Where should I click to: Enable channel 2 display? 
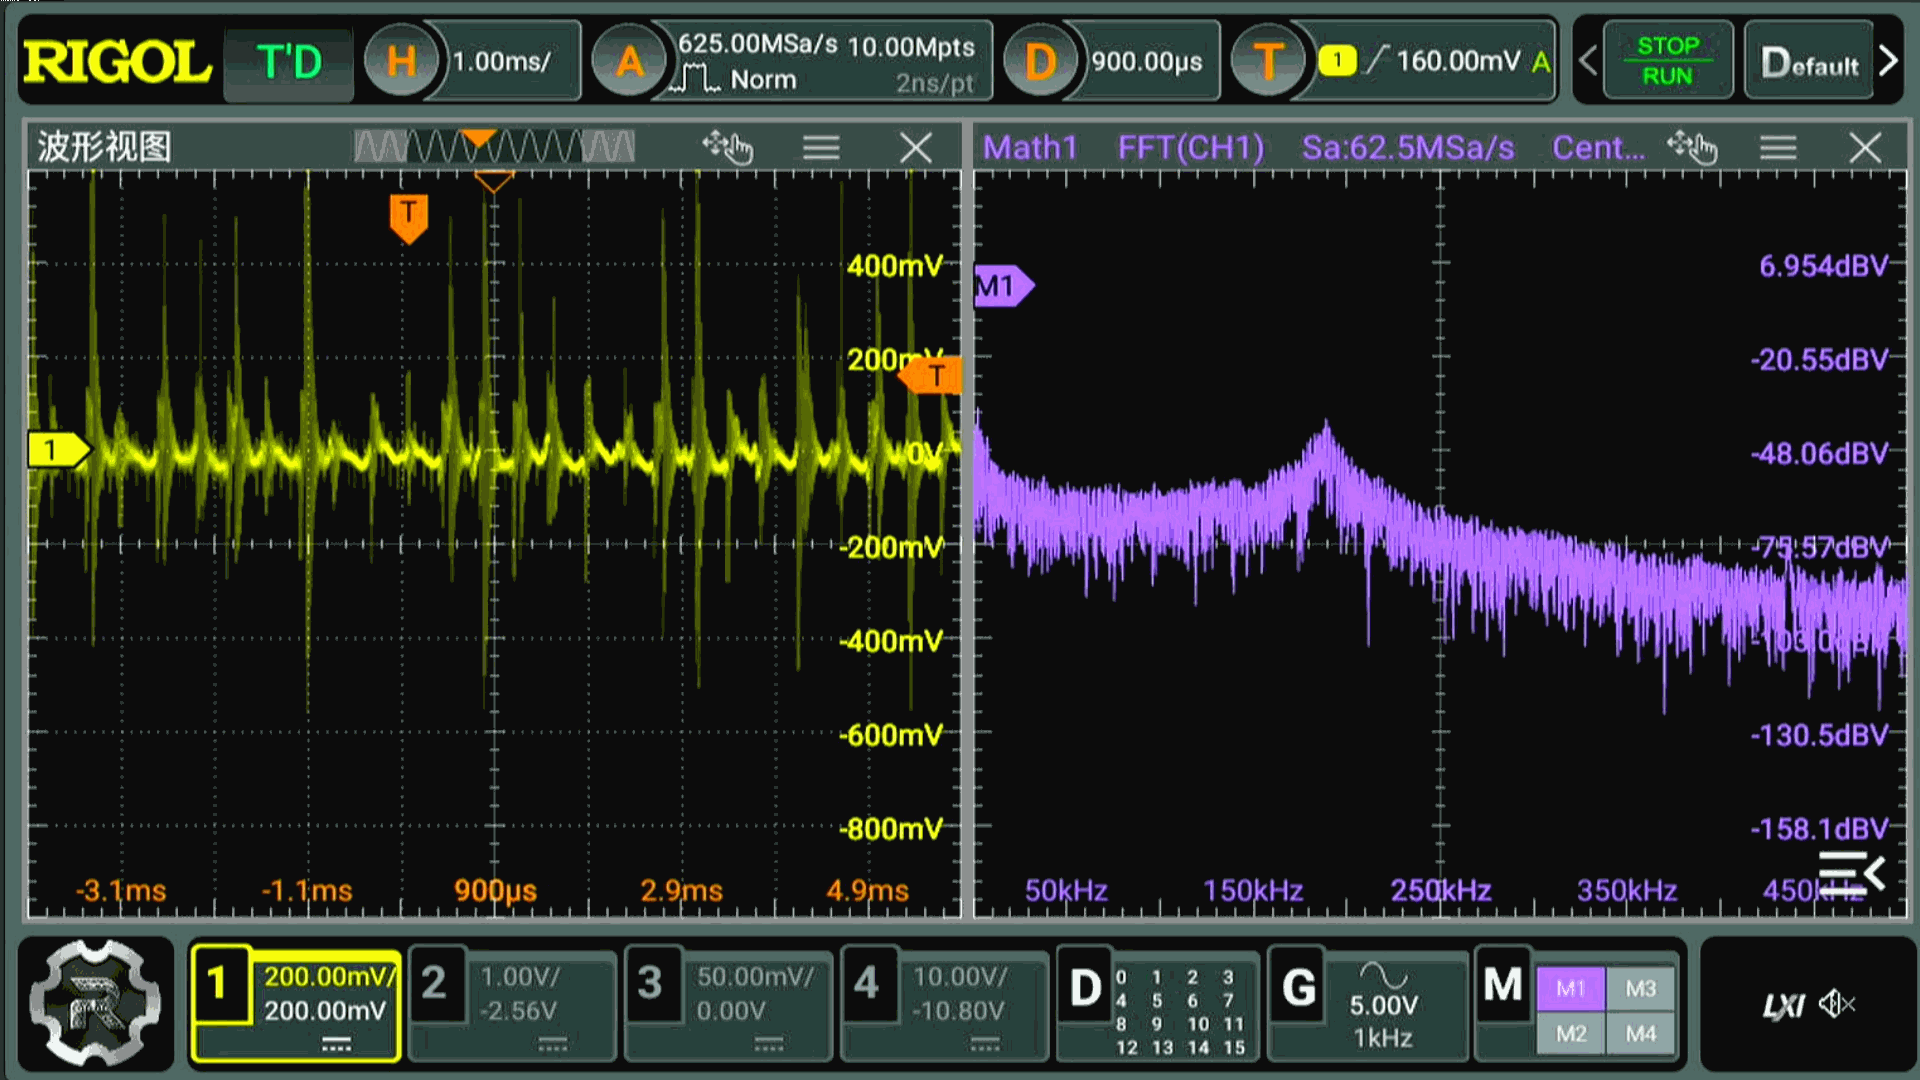(434, 985)
